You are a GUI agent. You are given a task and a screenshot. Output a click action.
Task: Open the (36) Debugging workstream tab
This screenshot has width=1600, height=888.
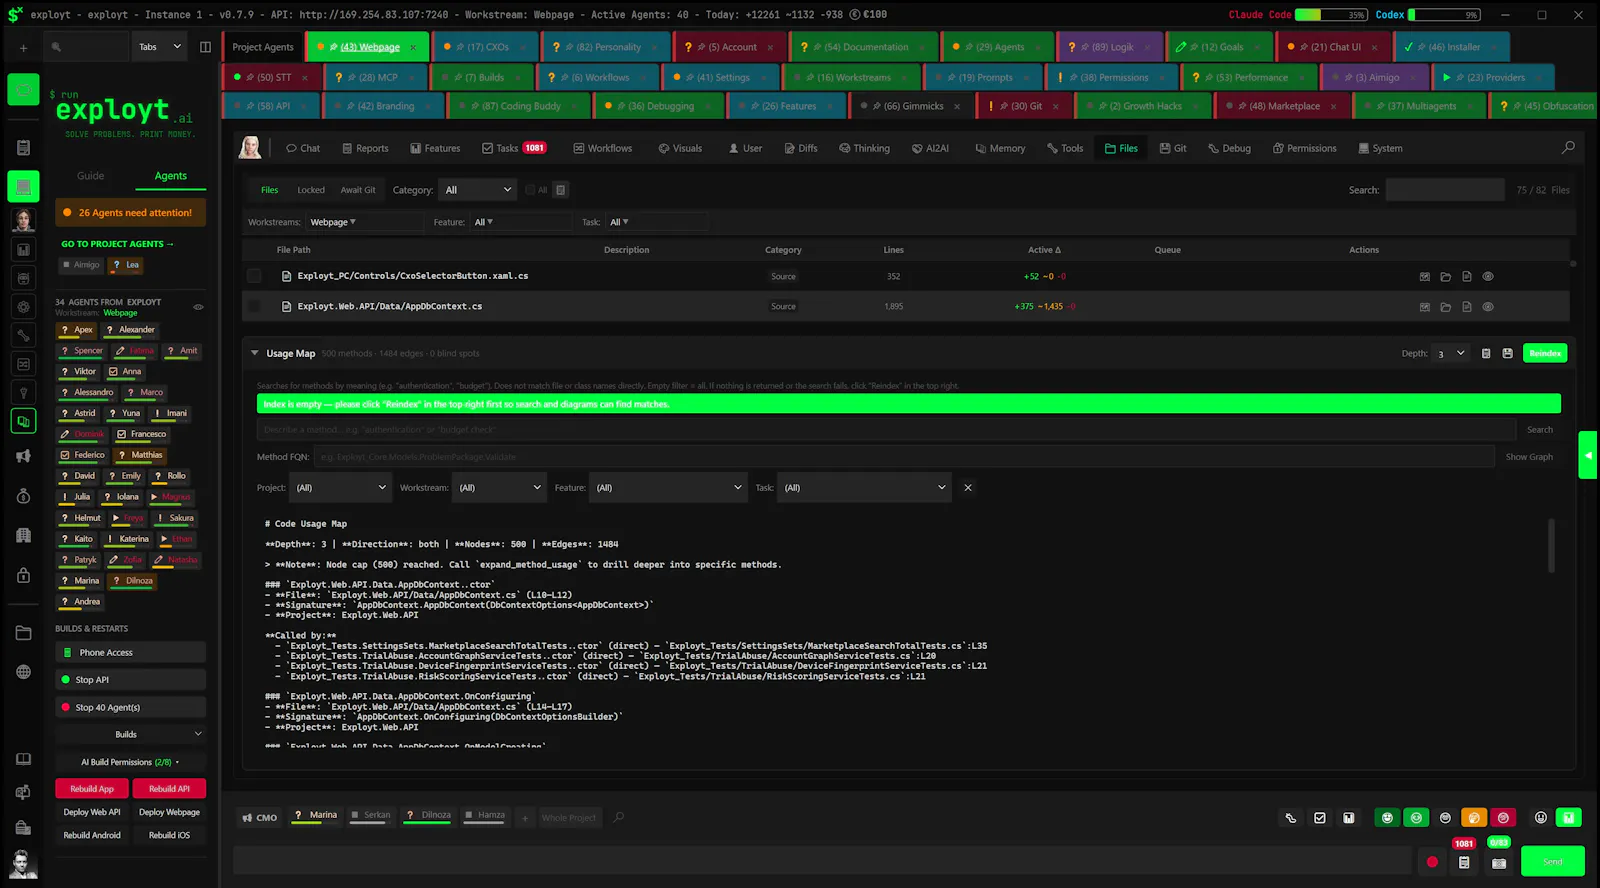pos(658,106)
